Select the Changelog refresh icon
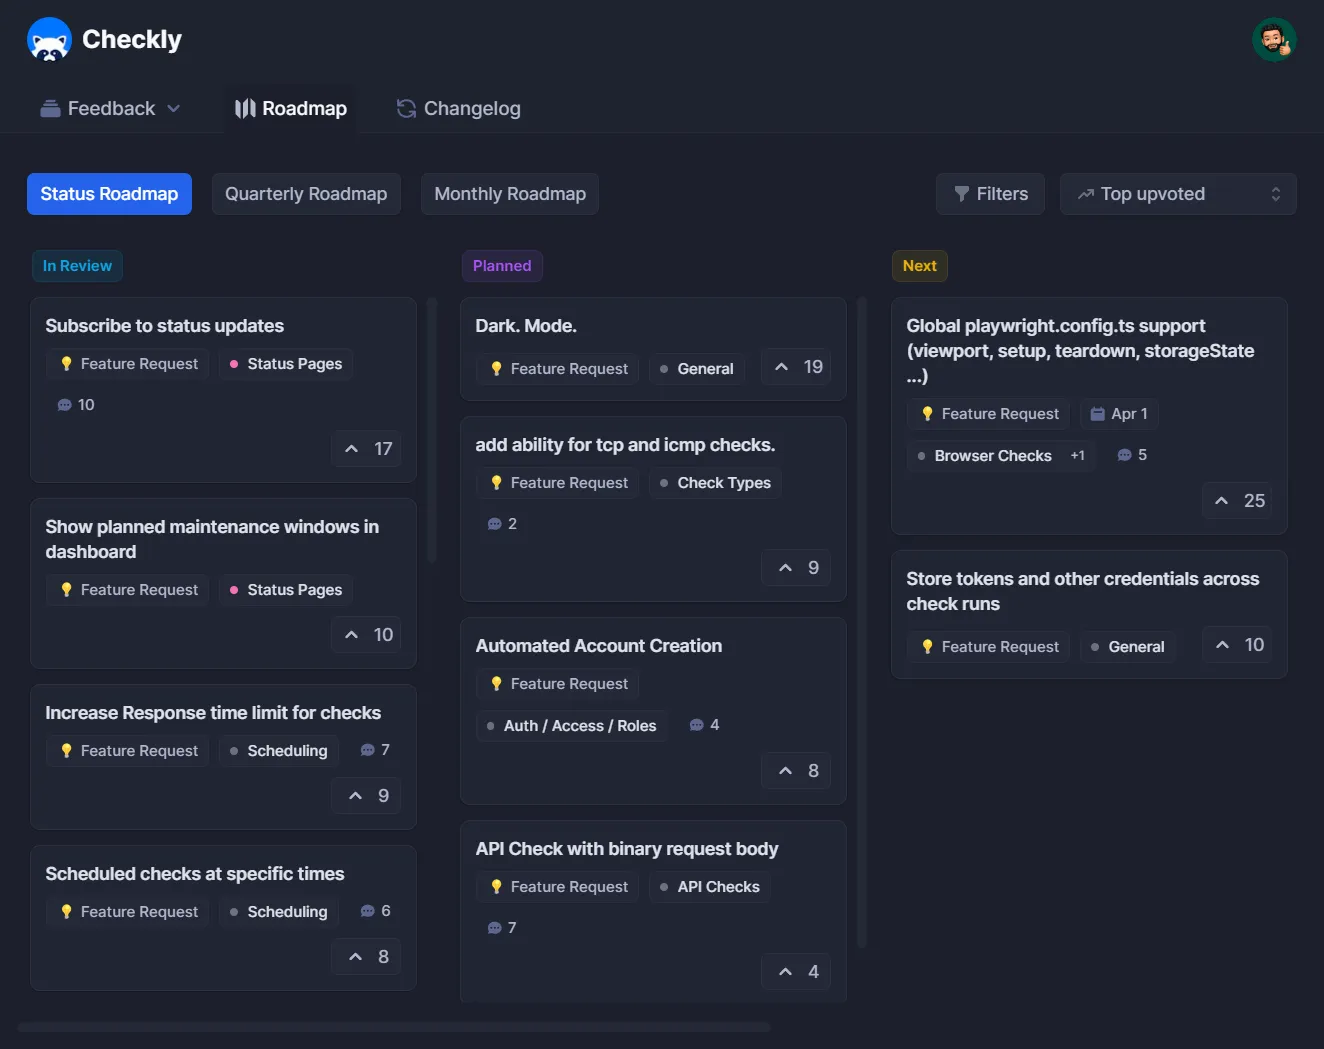The image size is (1324, 1049). click(405, 108)
